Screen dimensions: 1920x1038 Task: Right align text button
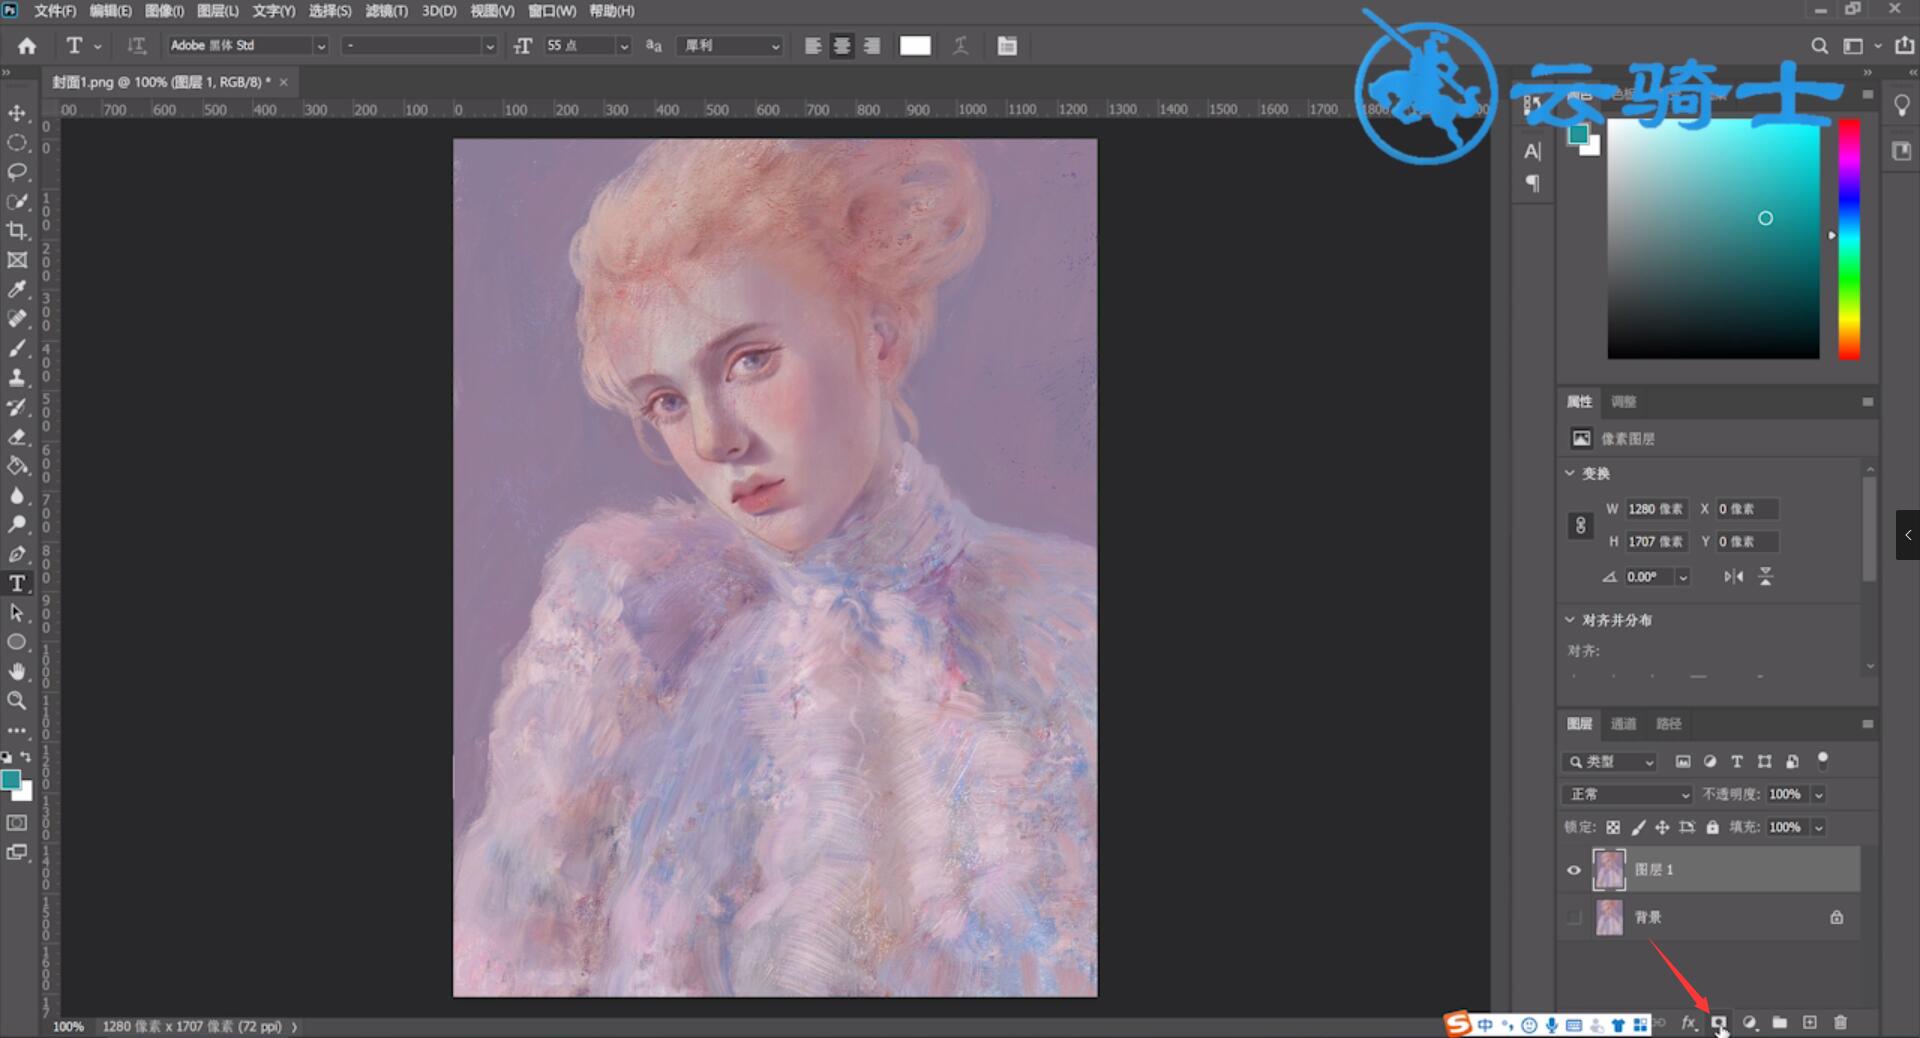click(872, 46)
